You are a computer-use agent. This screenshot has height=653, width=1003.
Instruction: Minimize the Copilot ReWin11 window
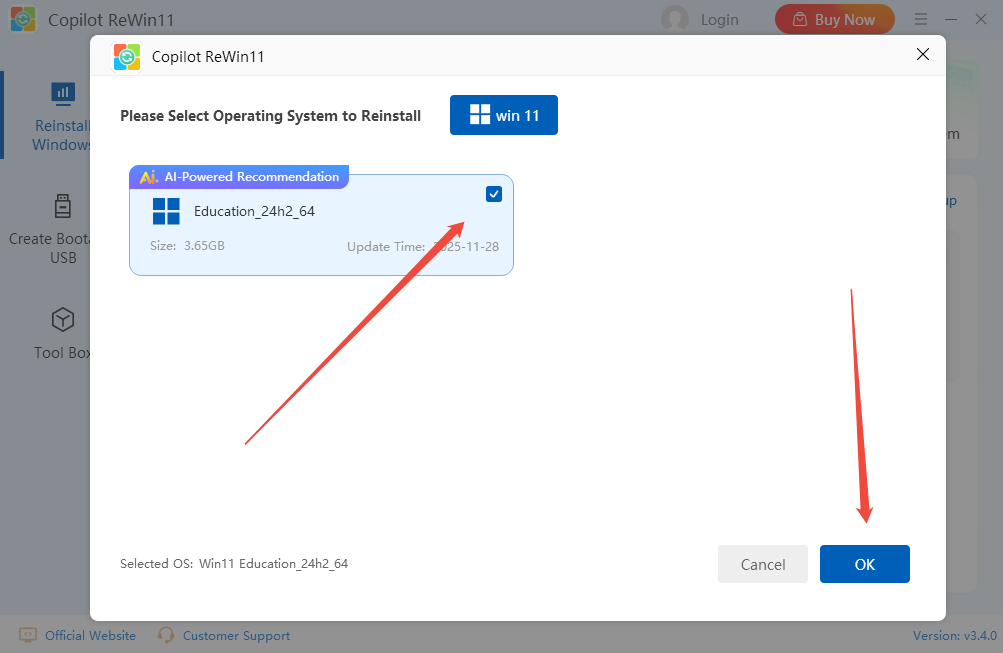[x=953, y=19]
